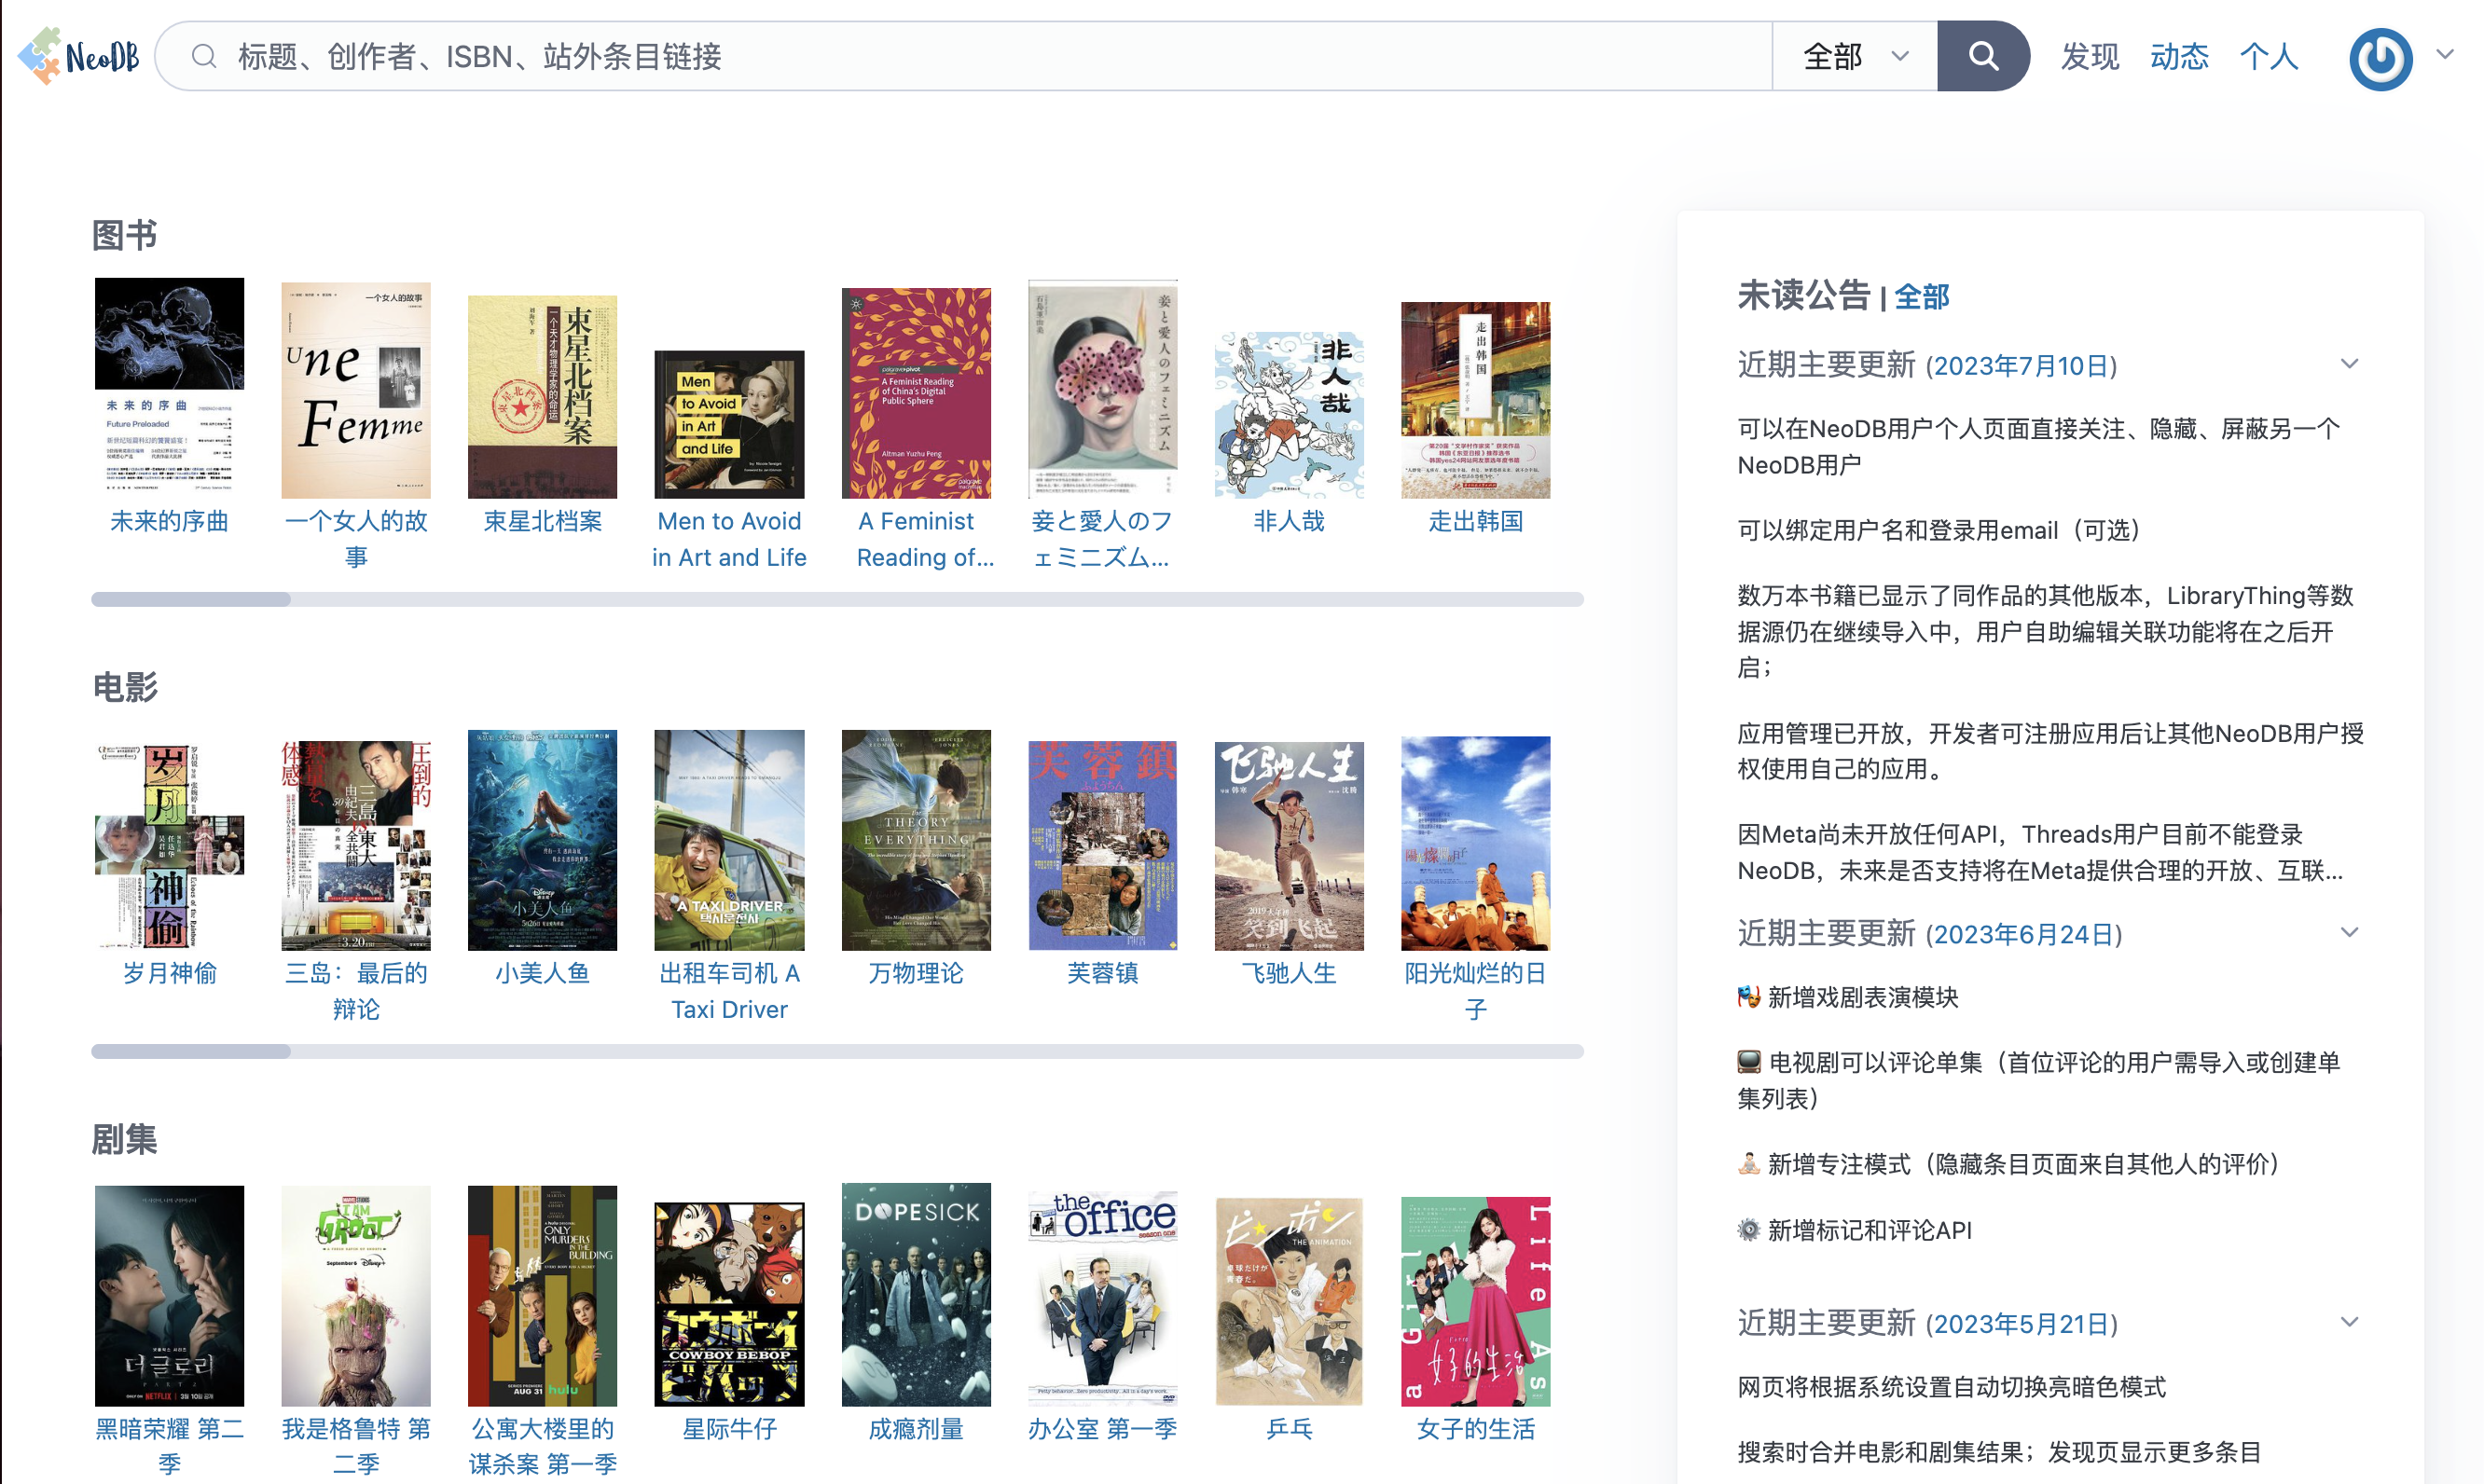Open A Feminist Reading book cover
This screenshot has width=2484, height=1484.
(916, 393)
